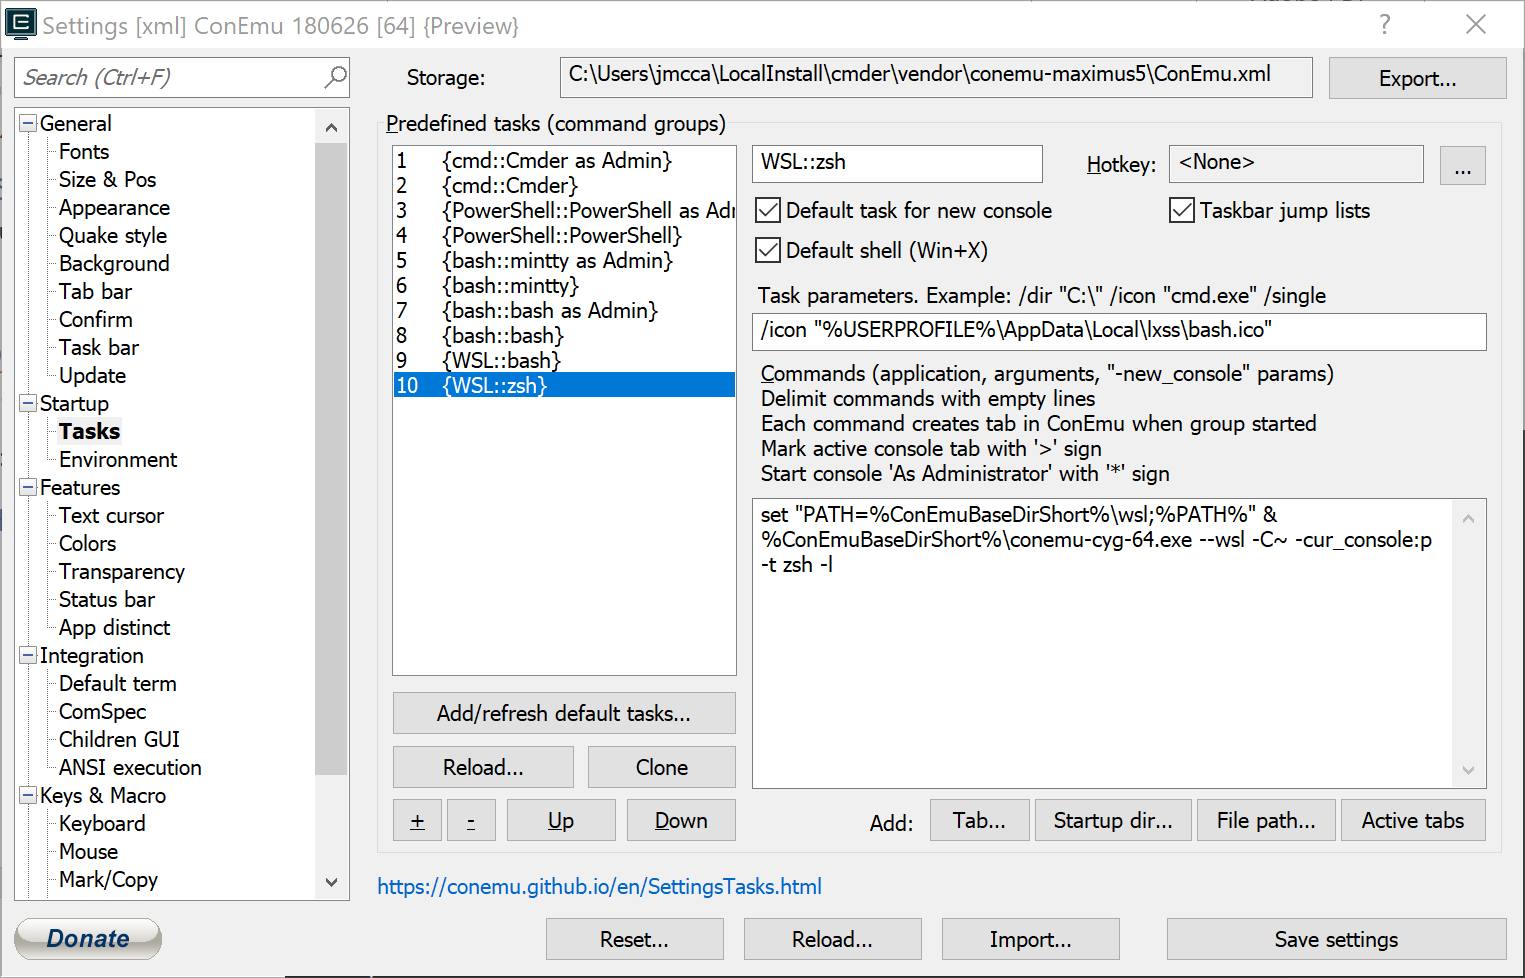Collapse the General settings section

(28, 123)
